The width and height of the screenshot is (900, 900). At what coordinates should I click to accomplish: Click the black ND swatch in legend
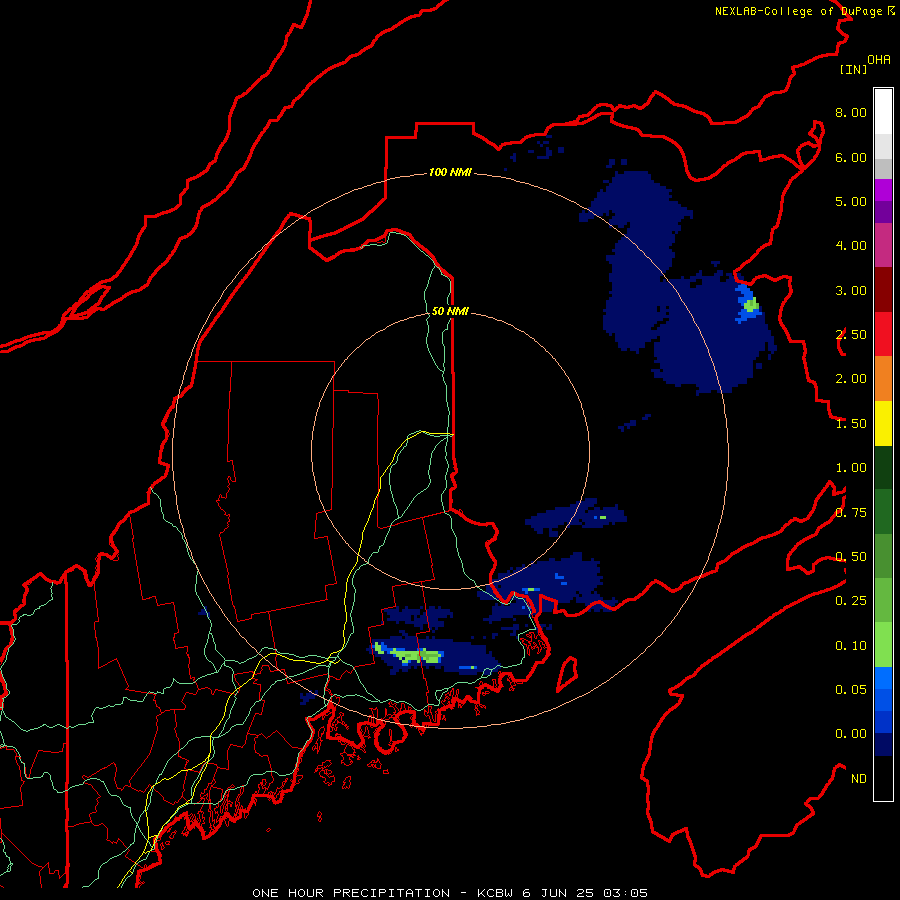[883, 778]
